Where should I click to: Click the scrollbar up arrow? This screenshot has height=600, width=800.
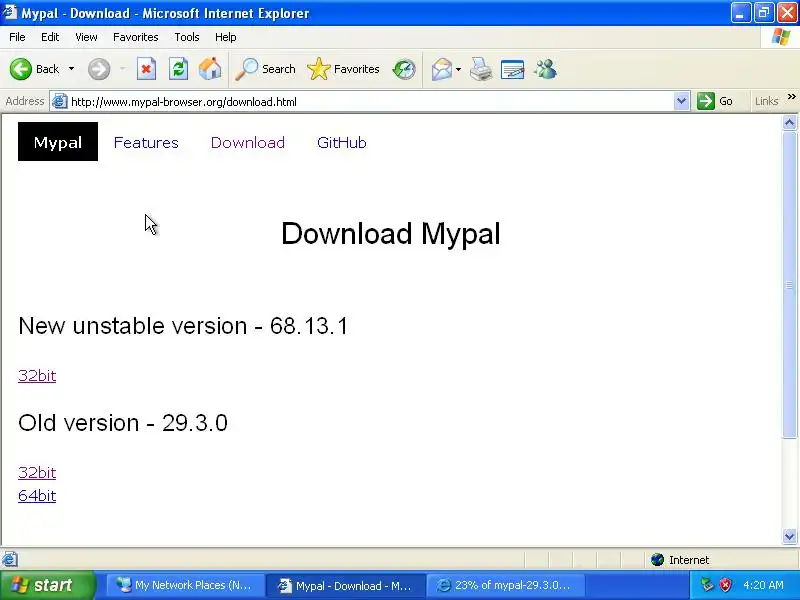[789, 122]
